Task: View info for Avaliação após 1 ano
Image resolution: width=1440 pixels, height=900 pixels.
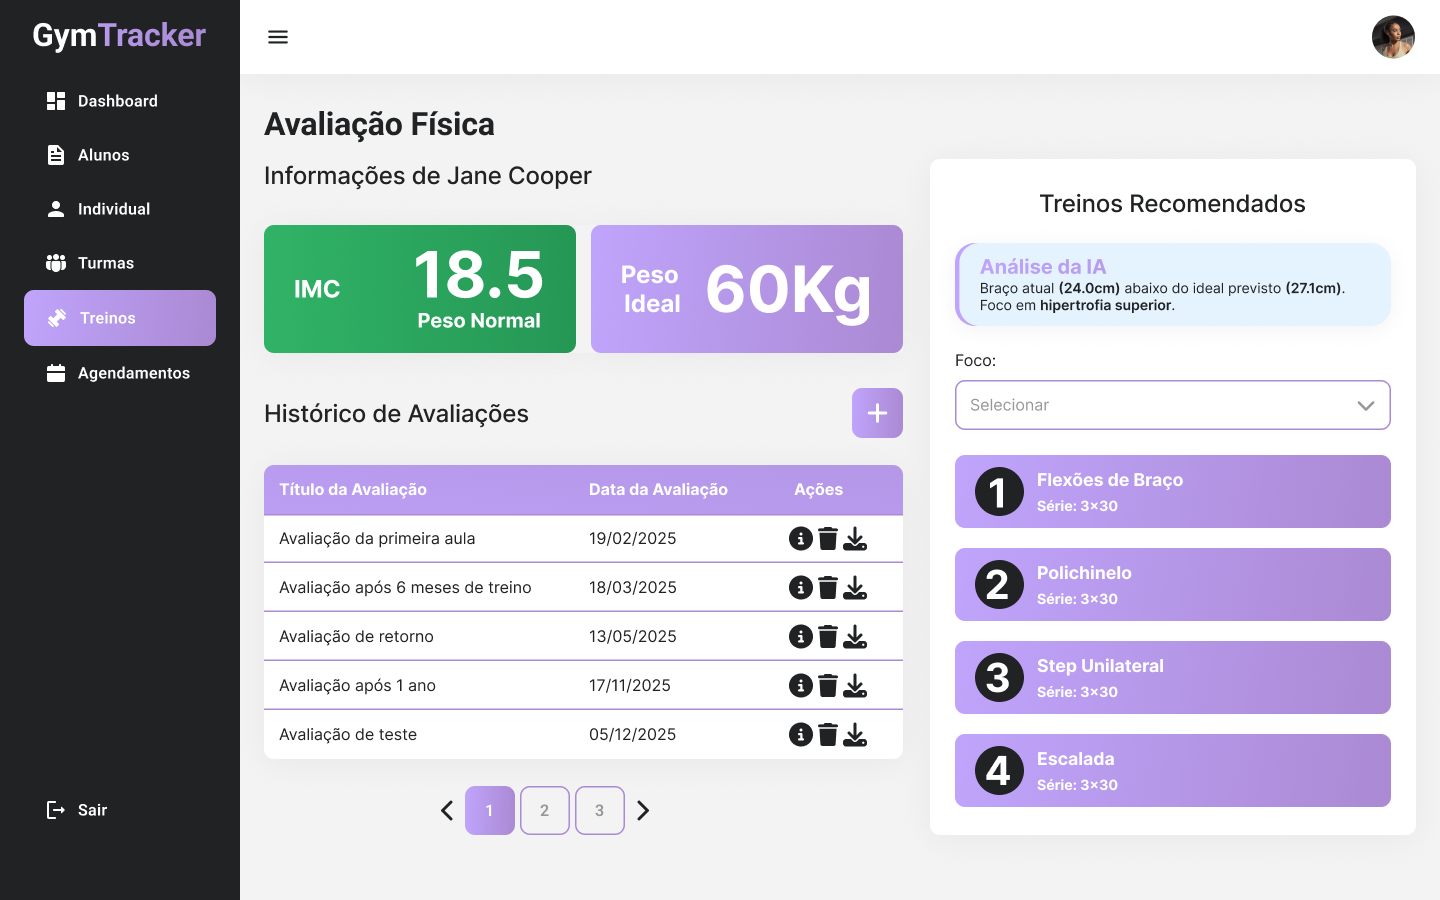Action: pos(800,686)
